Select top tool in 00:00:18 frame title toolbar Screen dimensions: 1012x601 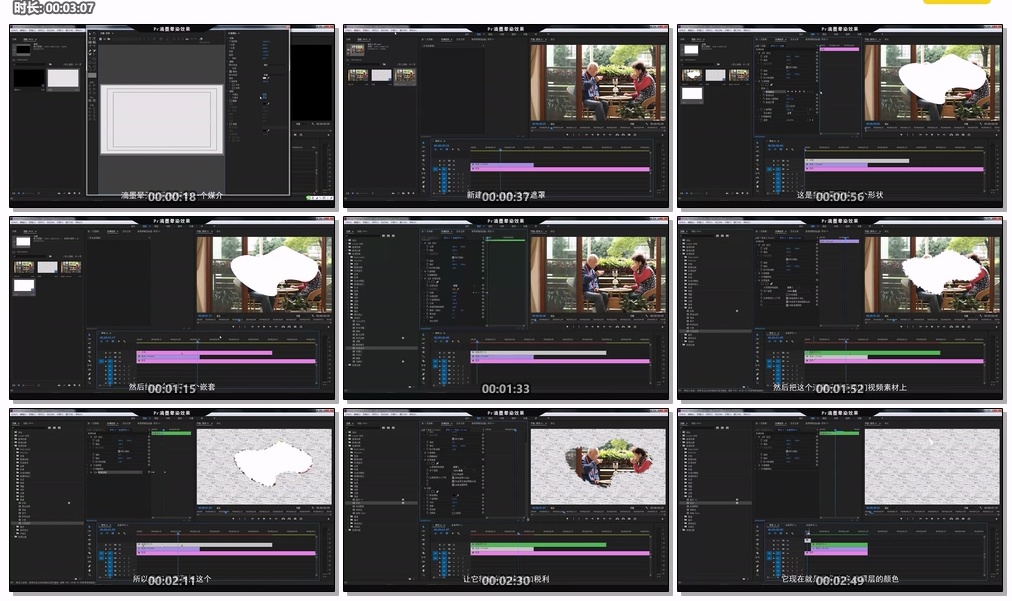coord(92,34)
